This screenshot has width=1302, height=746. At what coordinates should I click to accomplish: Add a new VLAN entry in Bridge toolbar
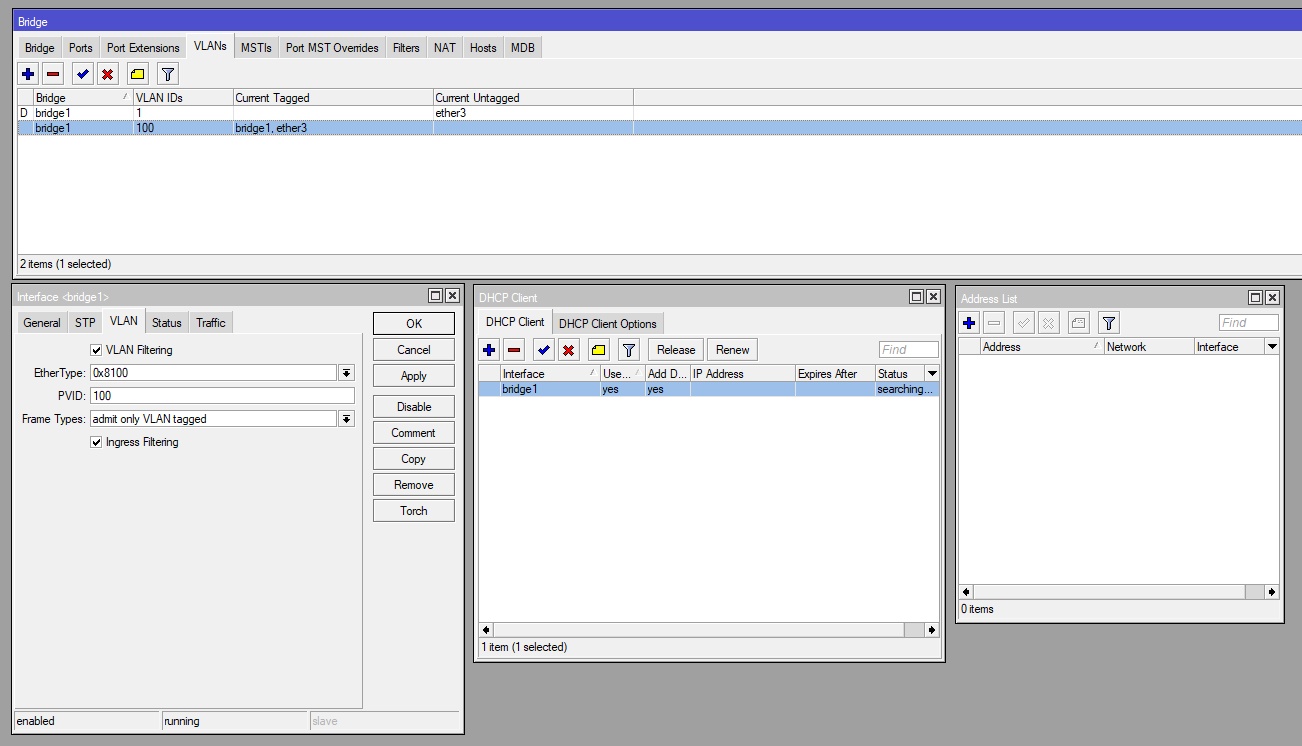(28, 74)
